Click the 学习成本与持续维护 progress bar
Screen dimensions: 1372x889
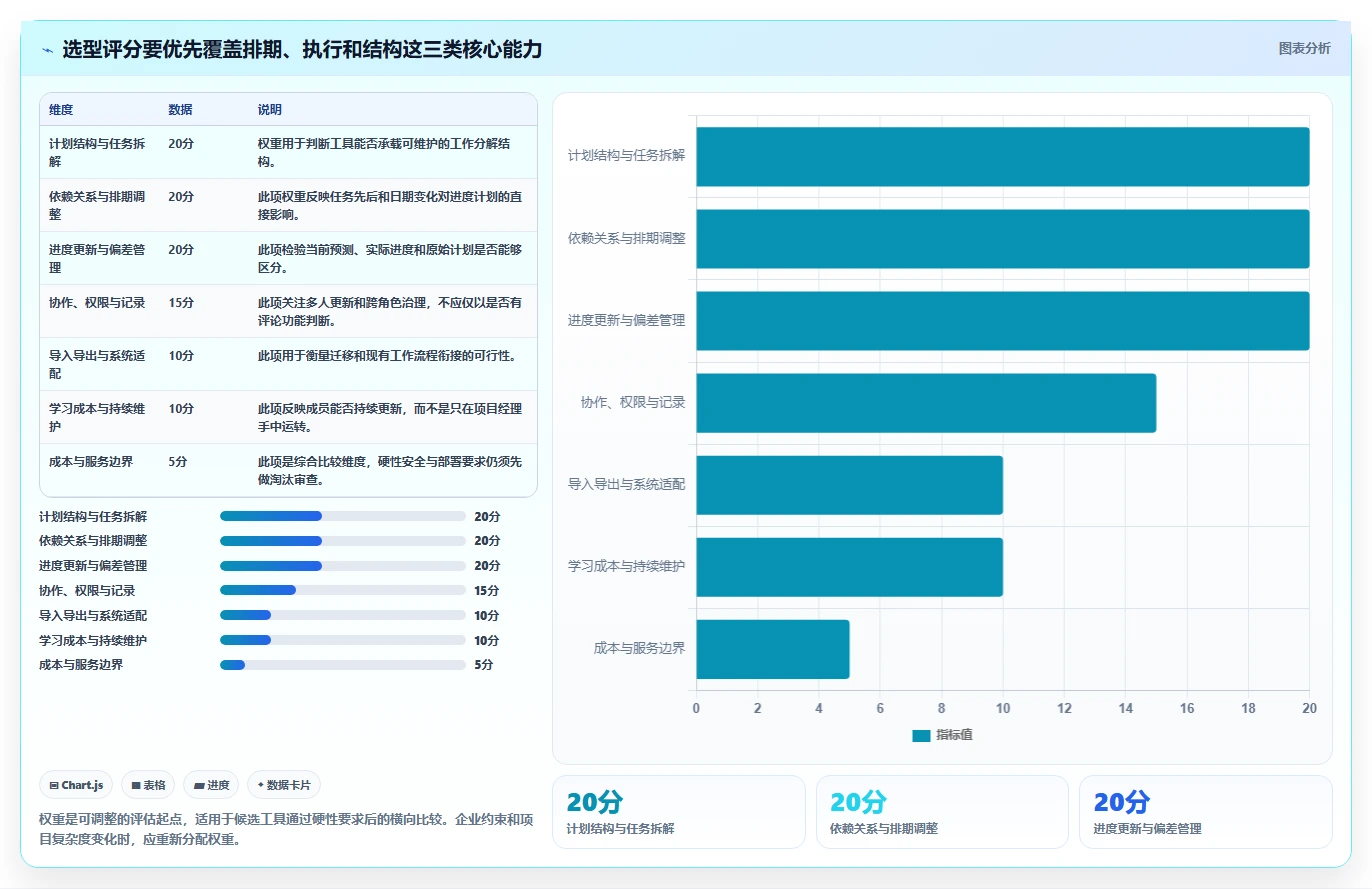[x=343, y=640]
